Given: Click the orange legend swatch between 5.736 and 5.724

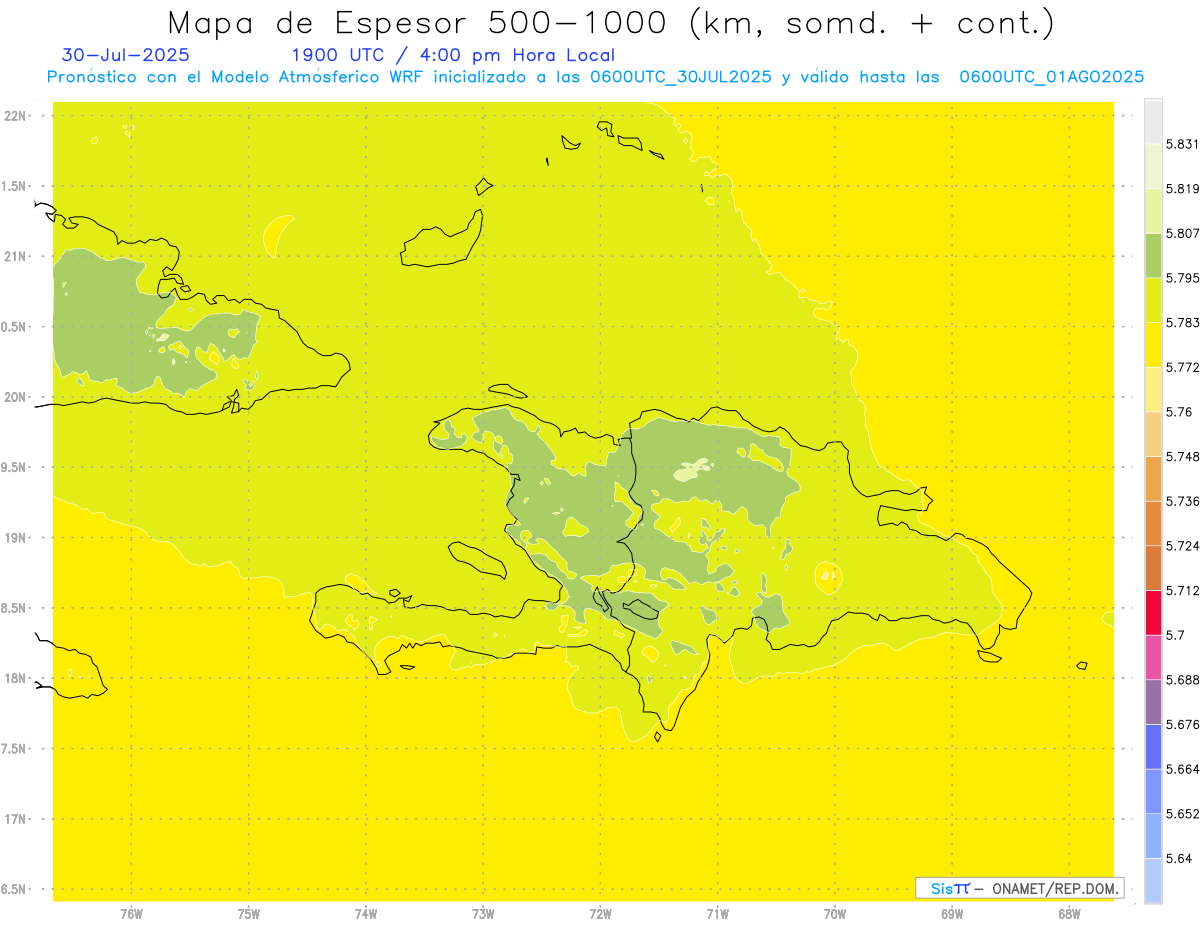Looking at the screenshot, I should [1153, 523].
